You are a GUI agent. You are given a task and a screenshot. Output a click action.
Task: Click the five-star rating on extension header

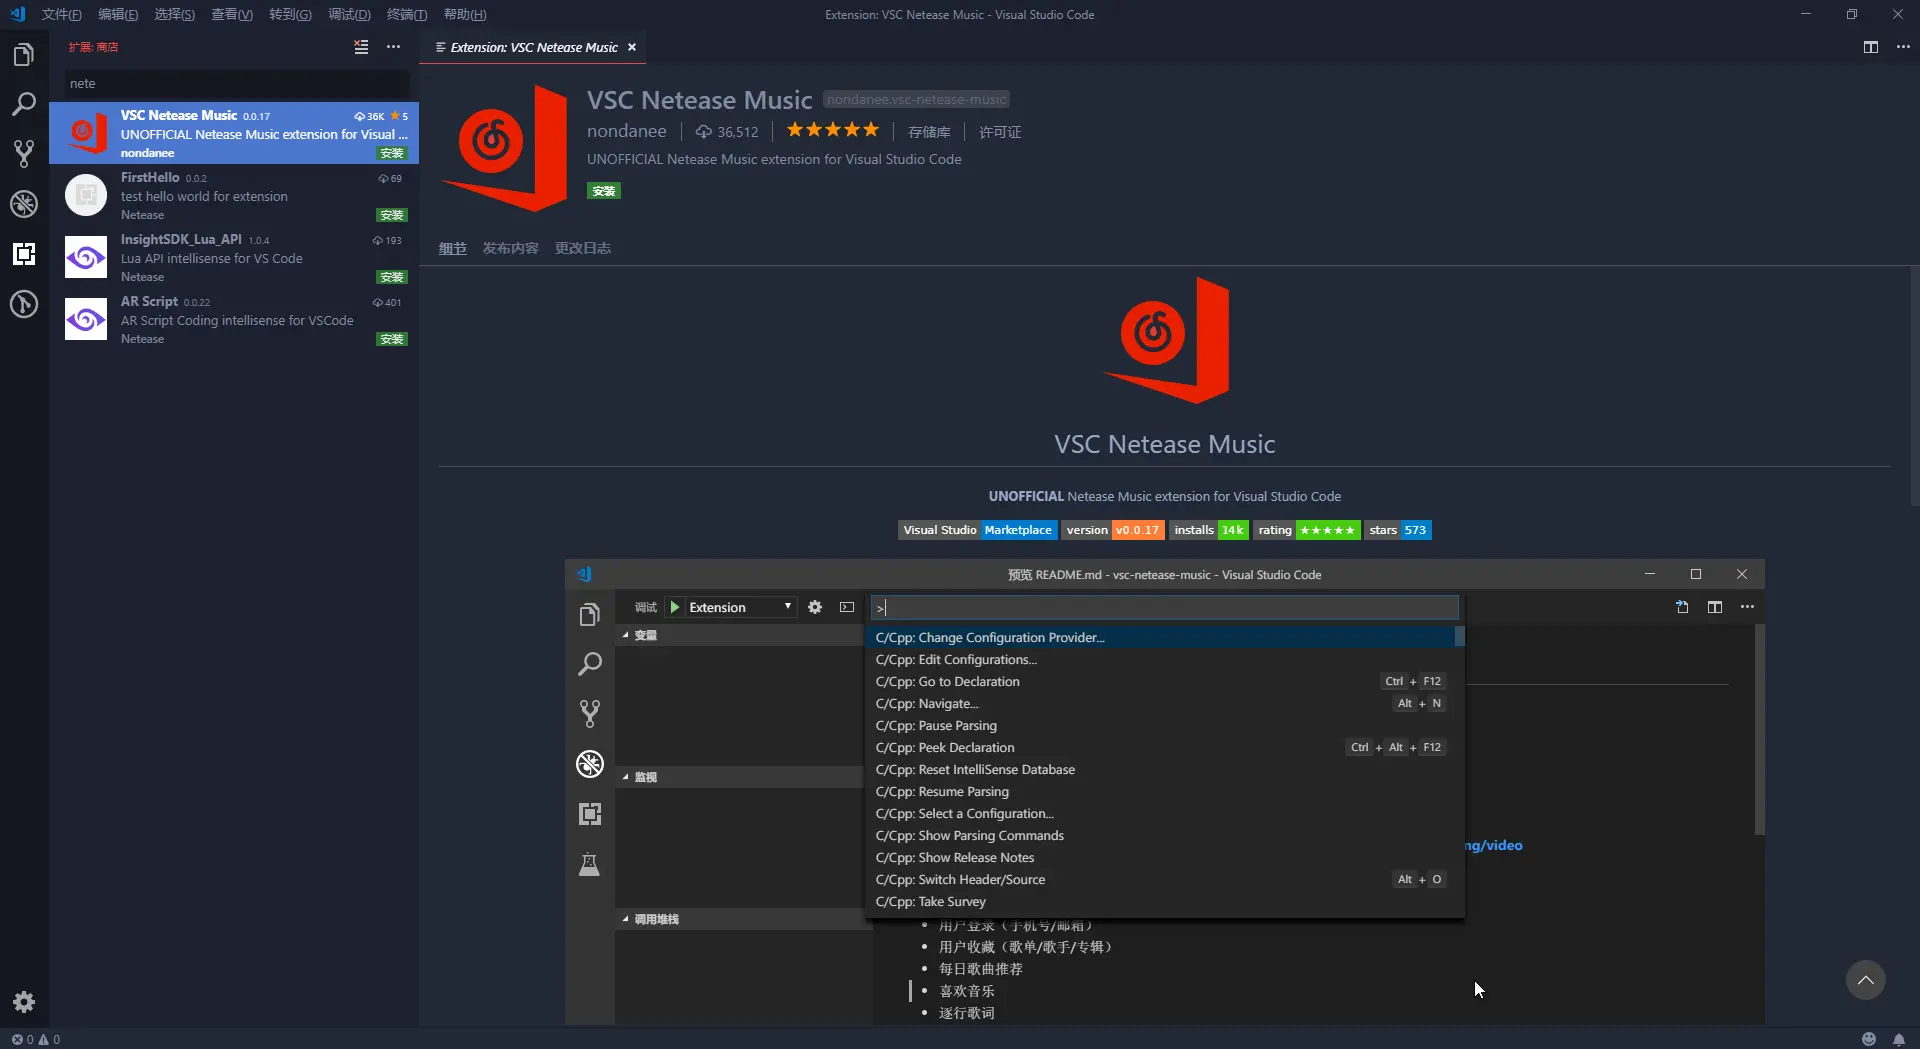832,130
